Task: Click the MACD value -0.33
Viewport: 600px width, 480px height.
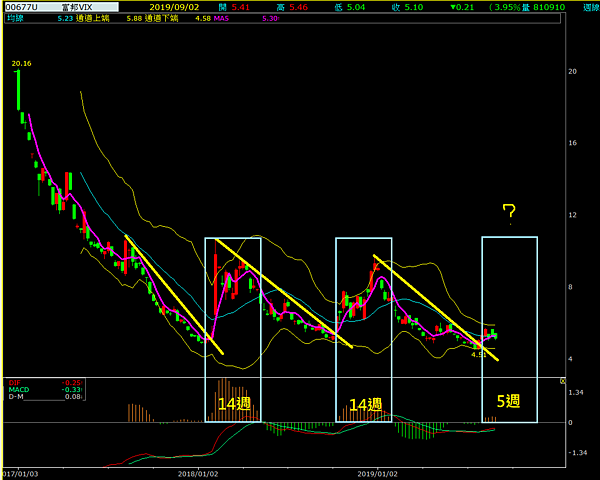Action: 72,389
